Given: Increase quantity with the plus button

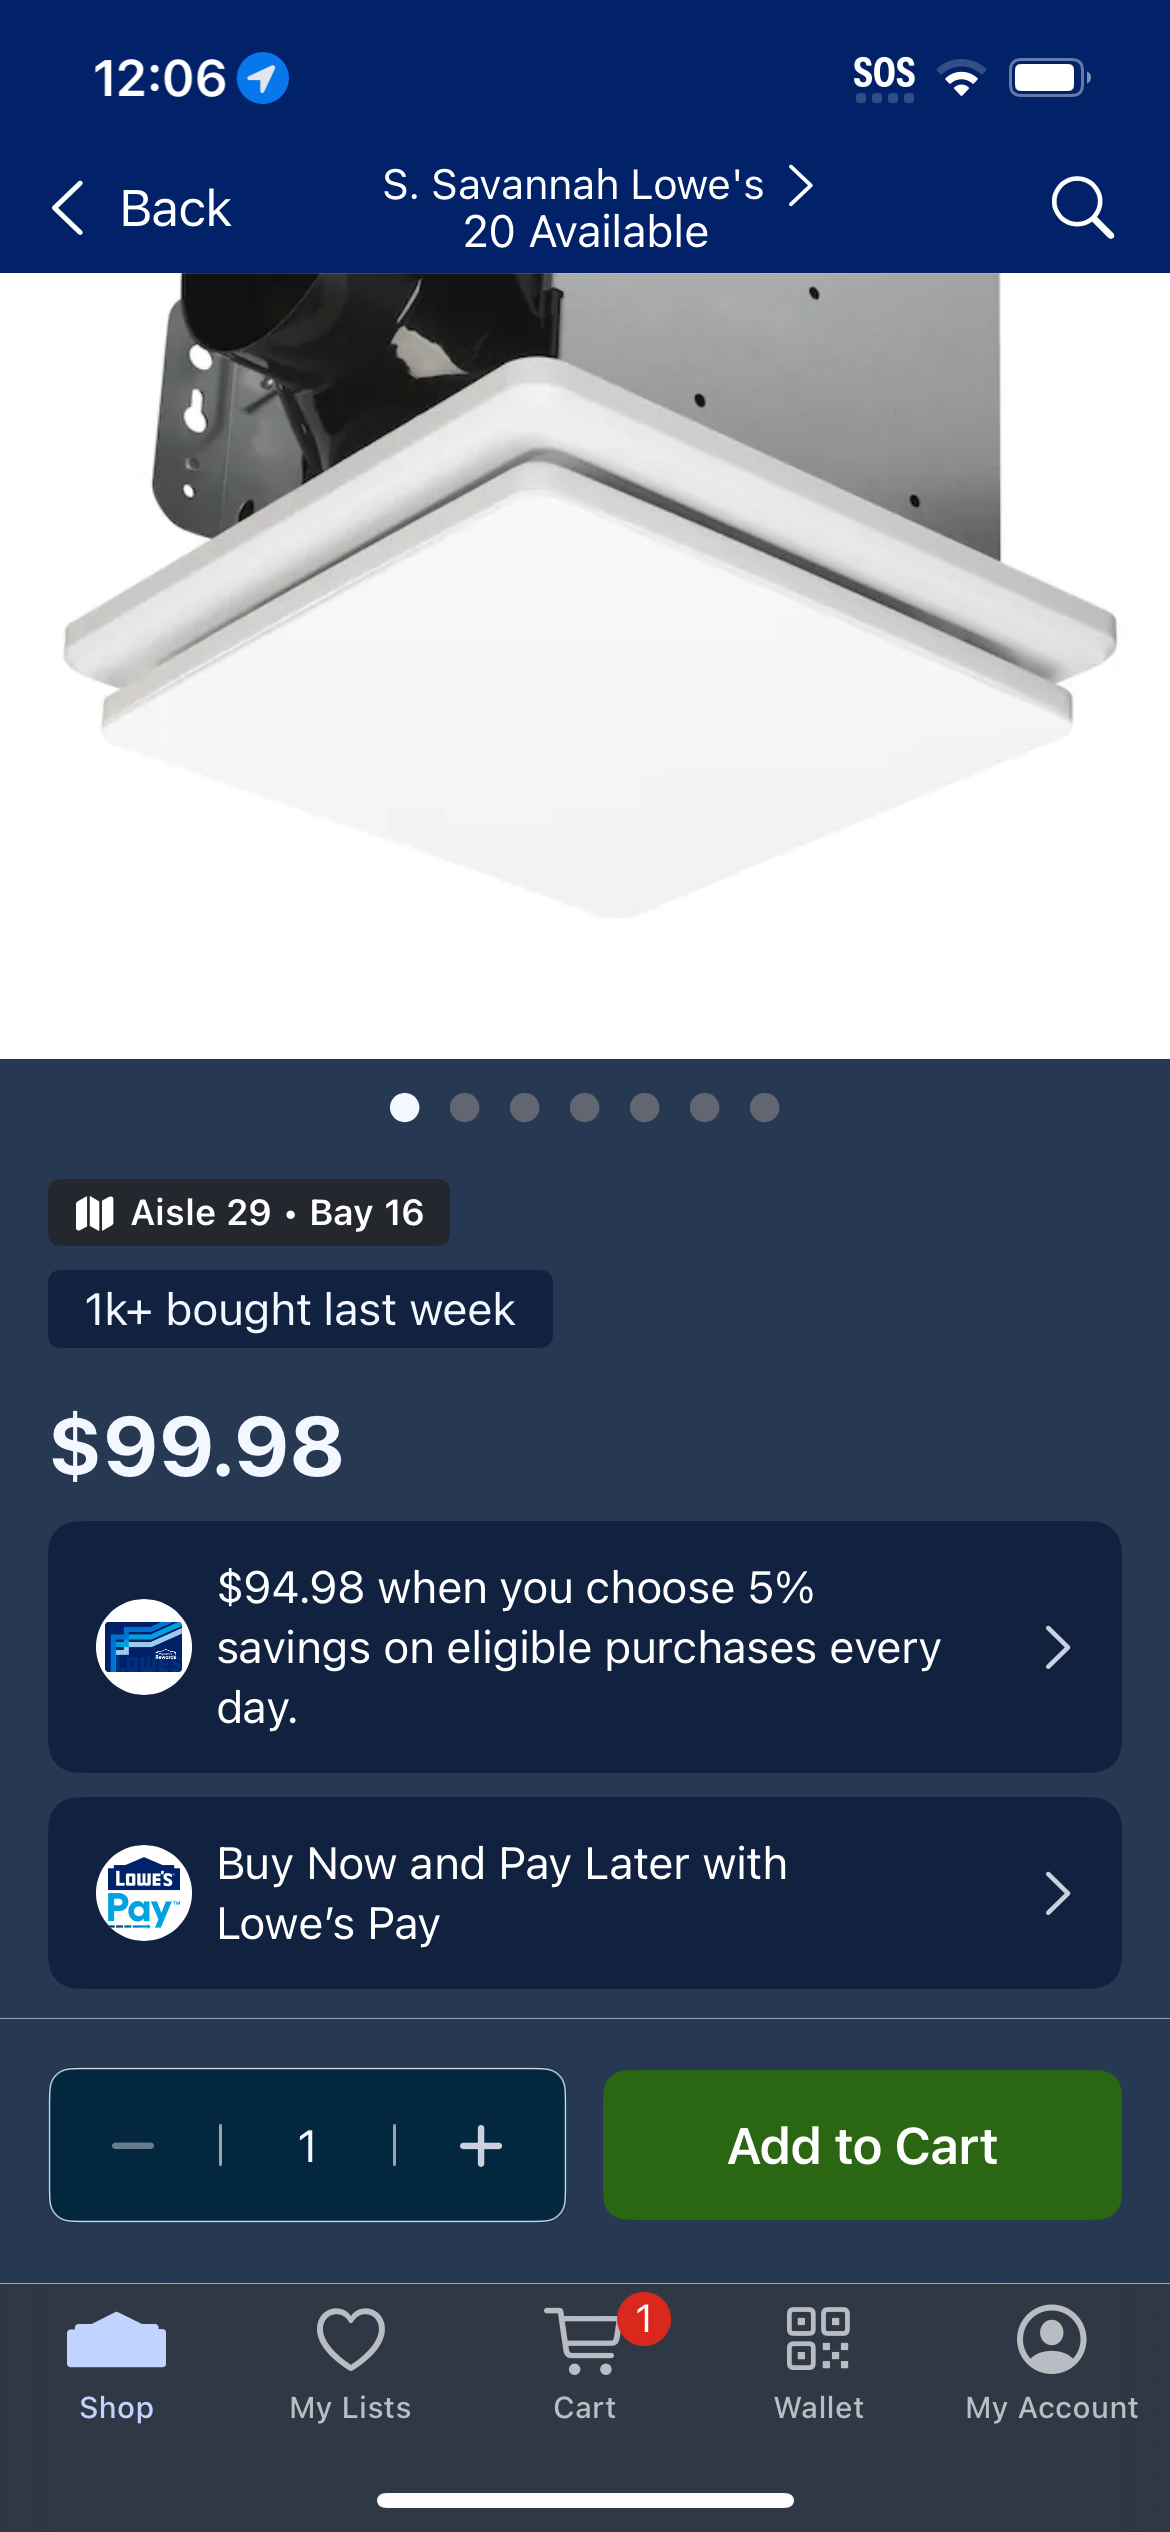Looking at the screenshot, I should [x=481, y=2146].
